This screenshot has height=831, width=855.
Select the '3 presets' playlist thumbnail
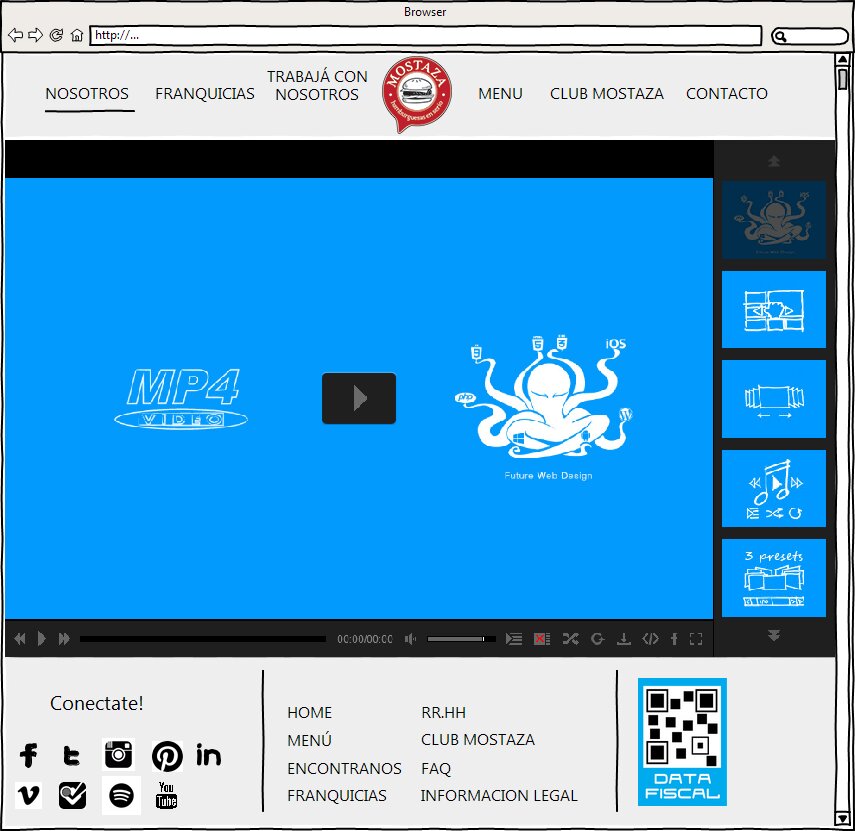(x=774, y=578)
